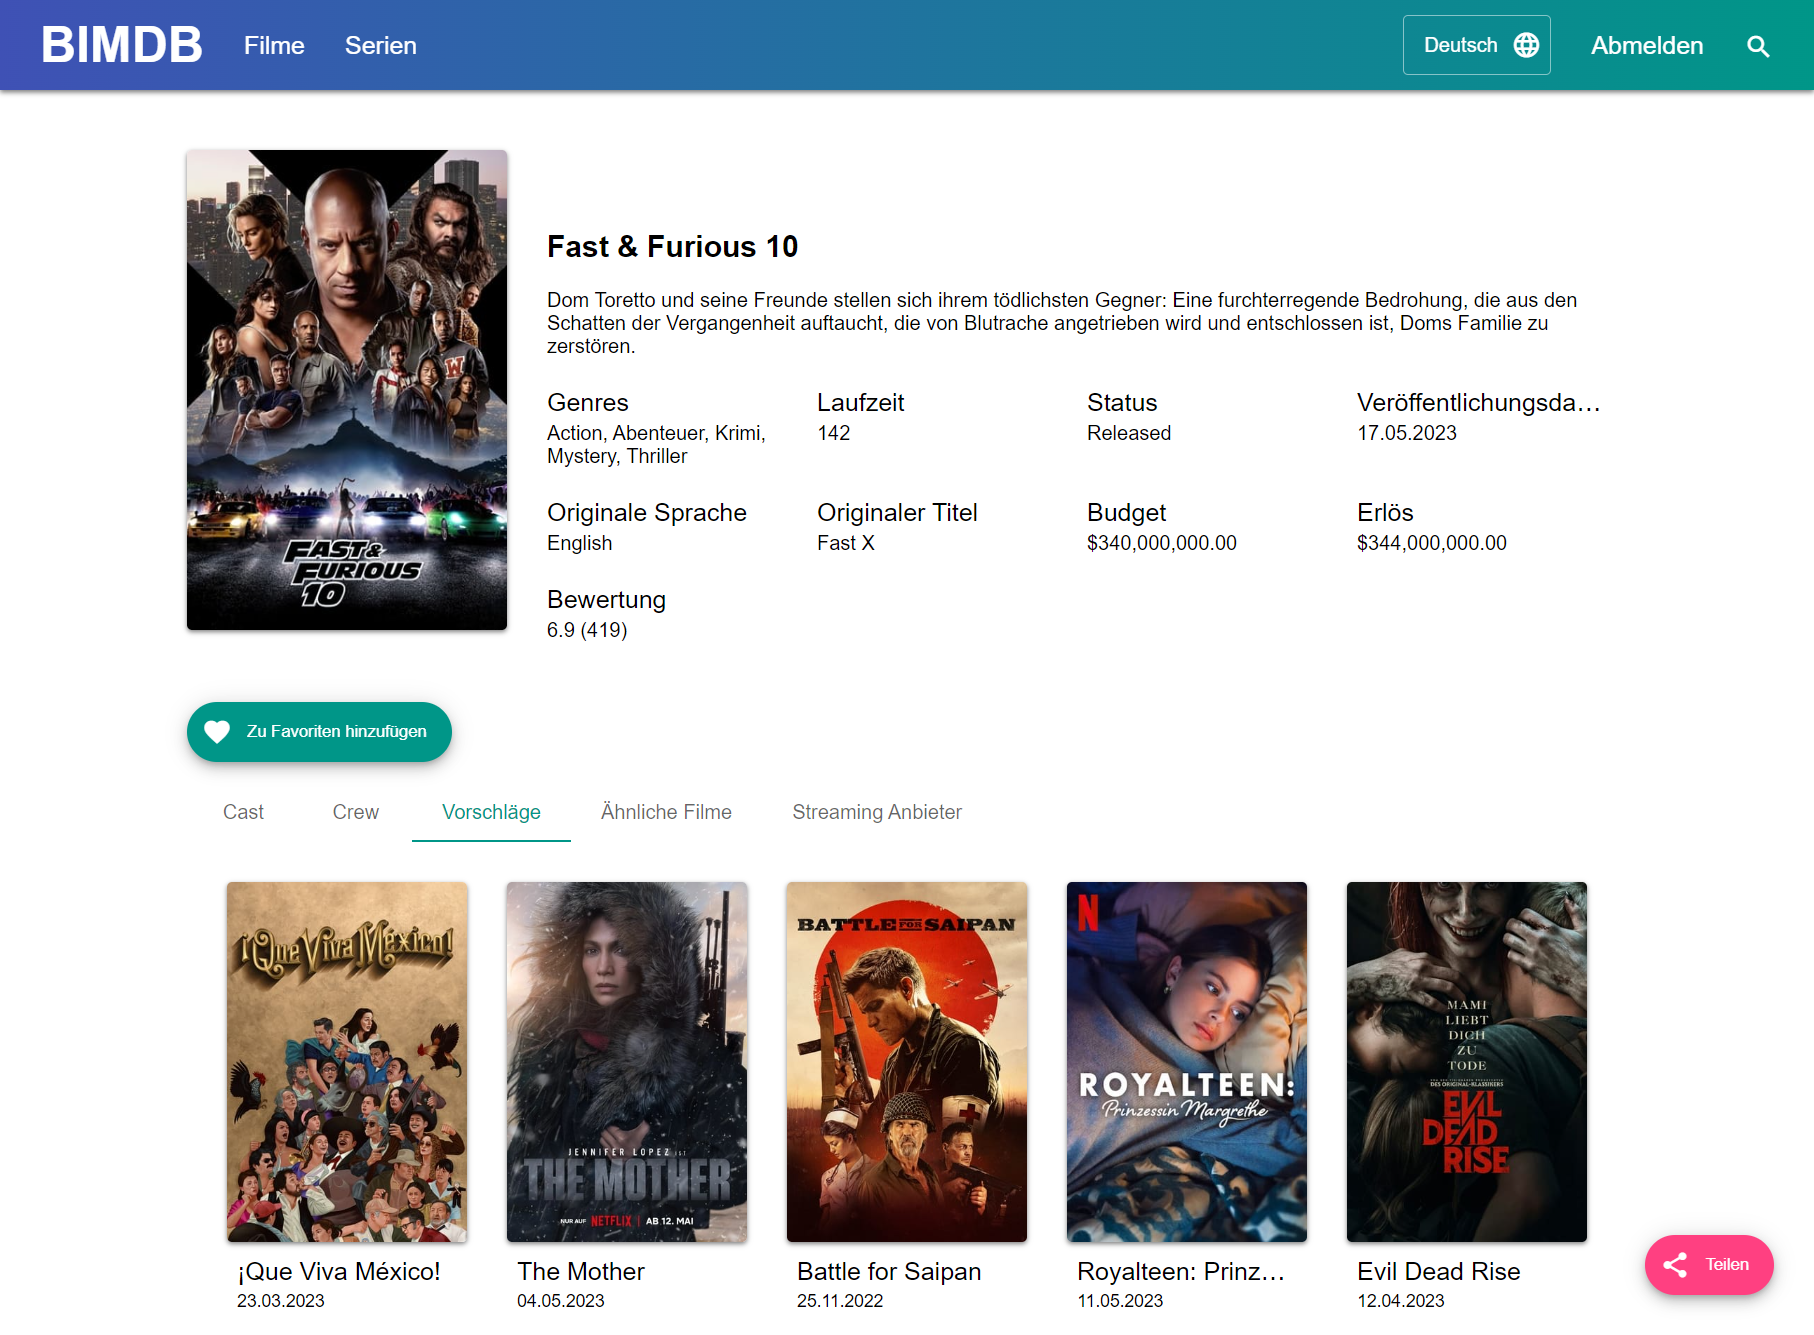Open the Royalteen Prinzessin Margrethe poster
This screenshot has width=1814, height=1335.
coord(1187,1062)
